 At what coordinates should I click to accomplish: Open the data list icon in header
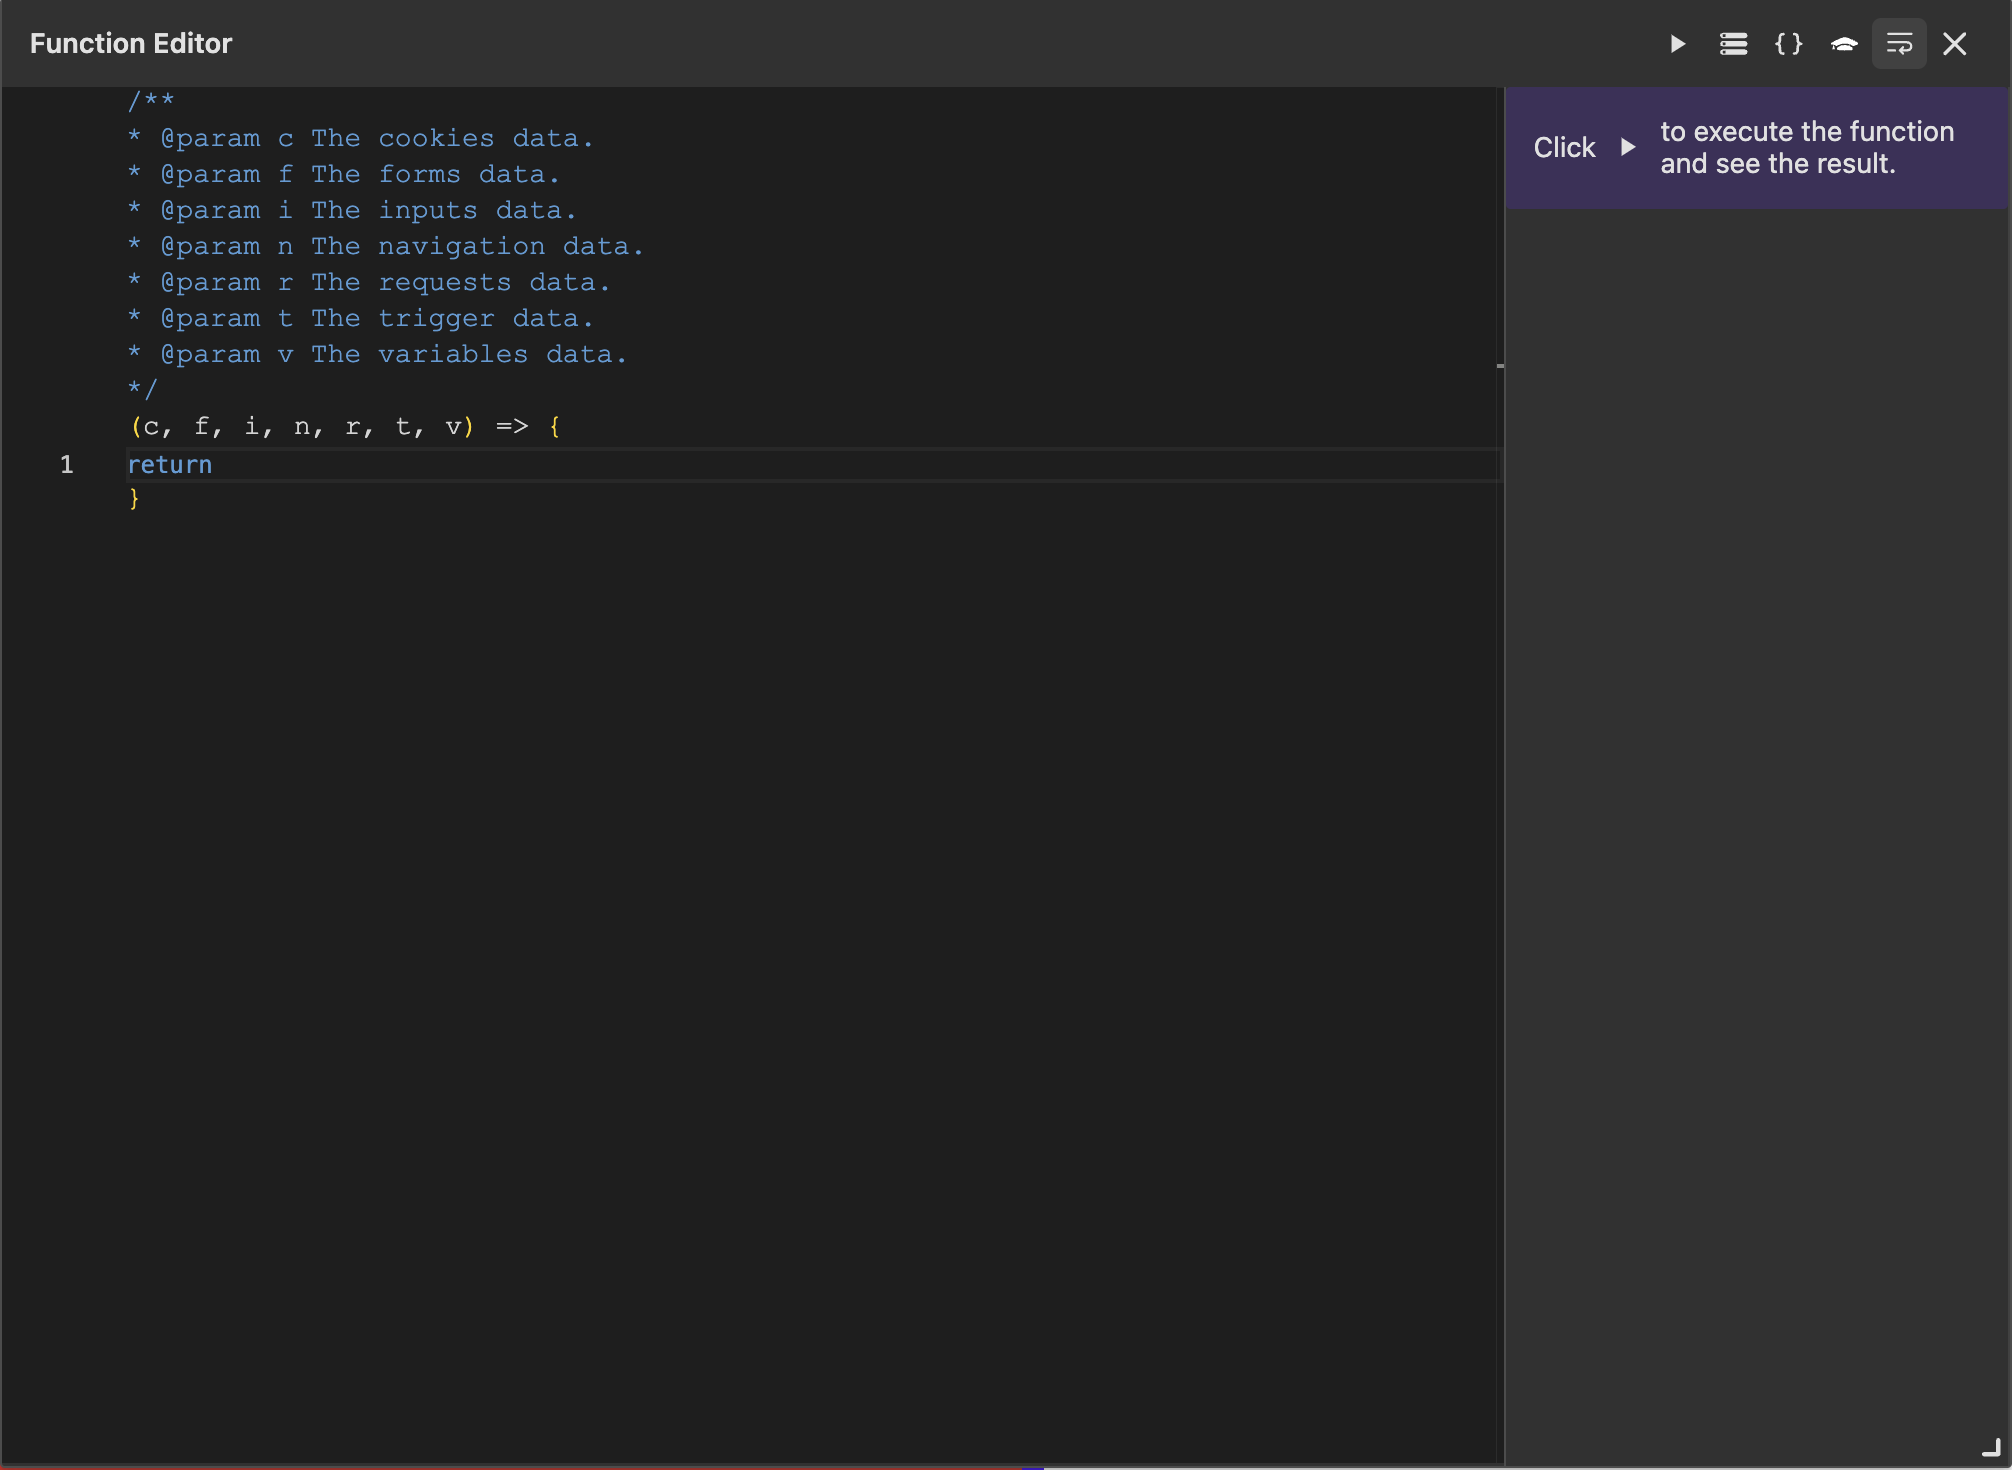pos(1733,44)
